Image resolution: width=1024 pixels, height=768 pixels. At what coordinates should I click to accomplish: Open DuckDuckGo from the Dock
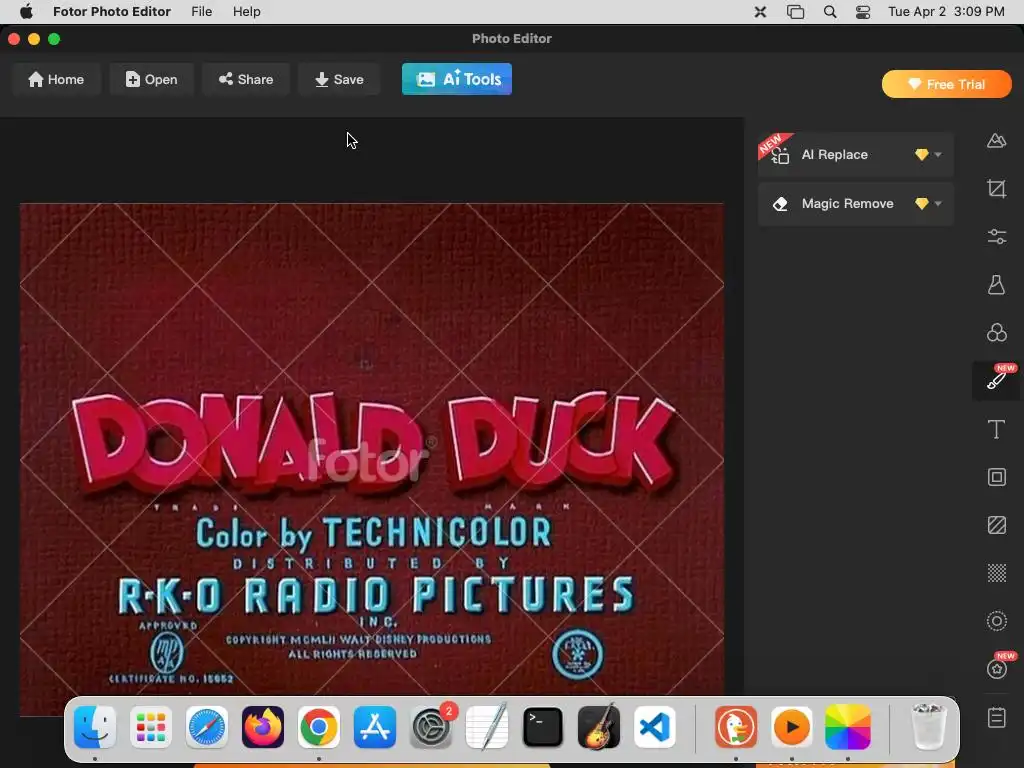tap(736, 727)
